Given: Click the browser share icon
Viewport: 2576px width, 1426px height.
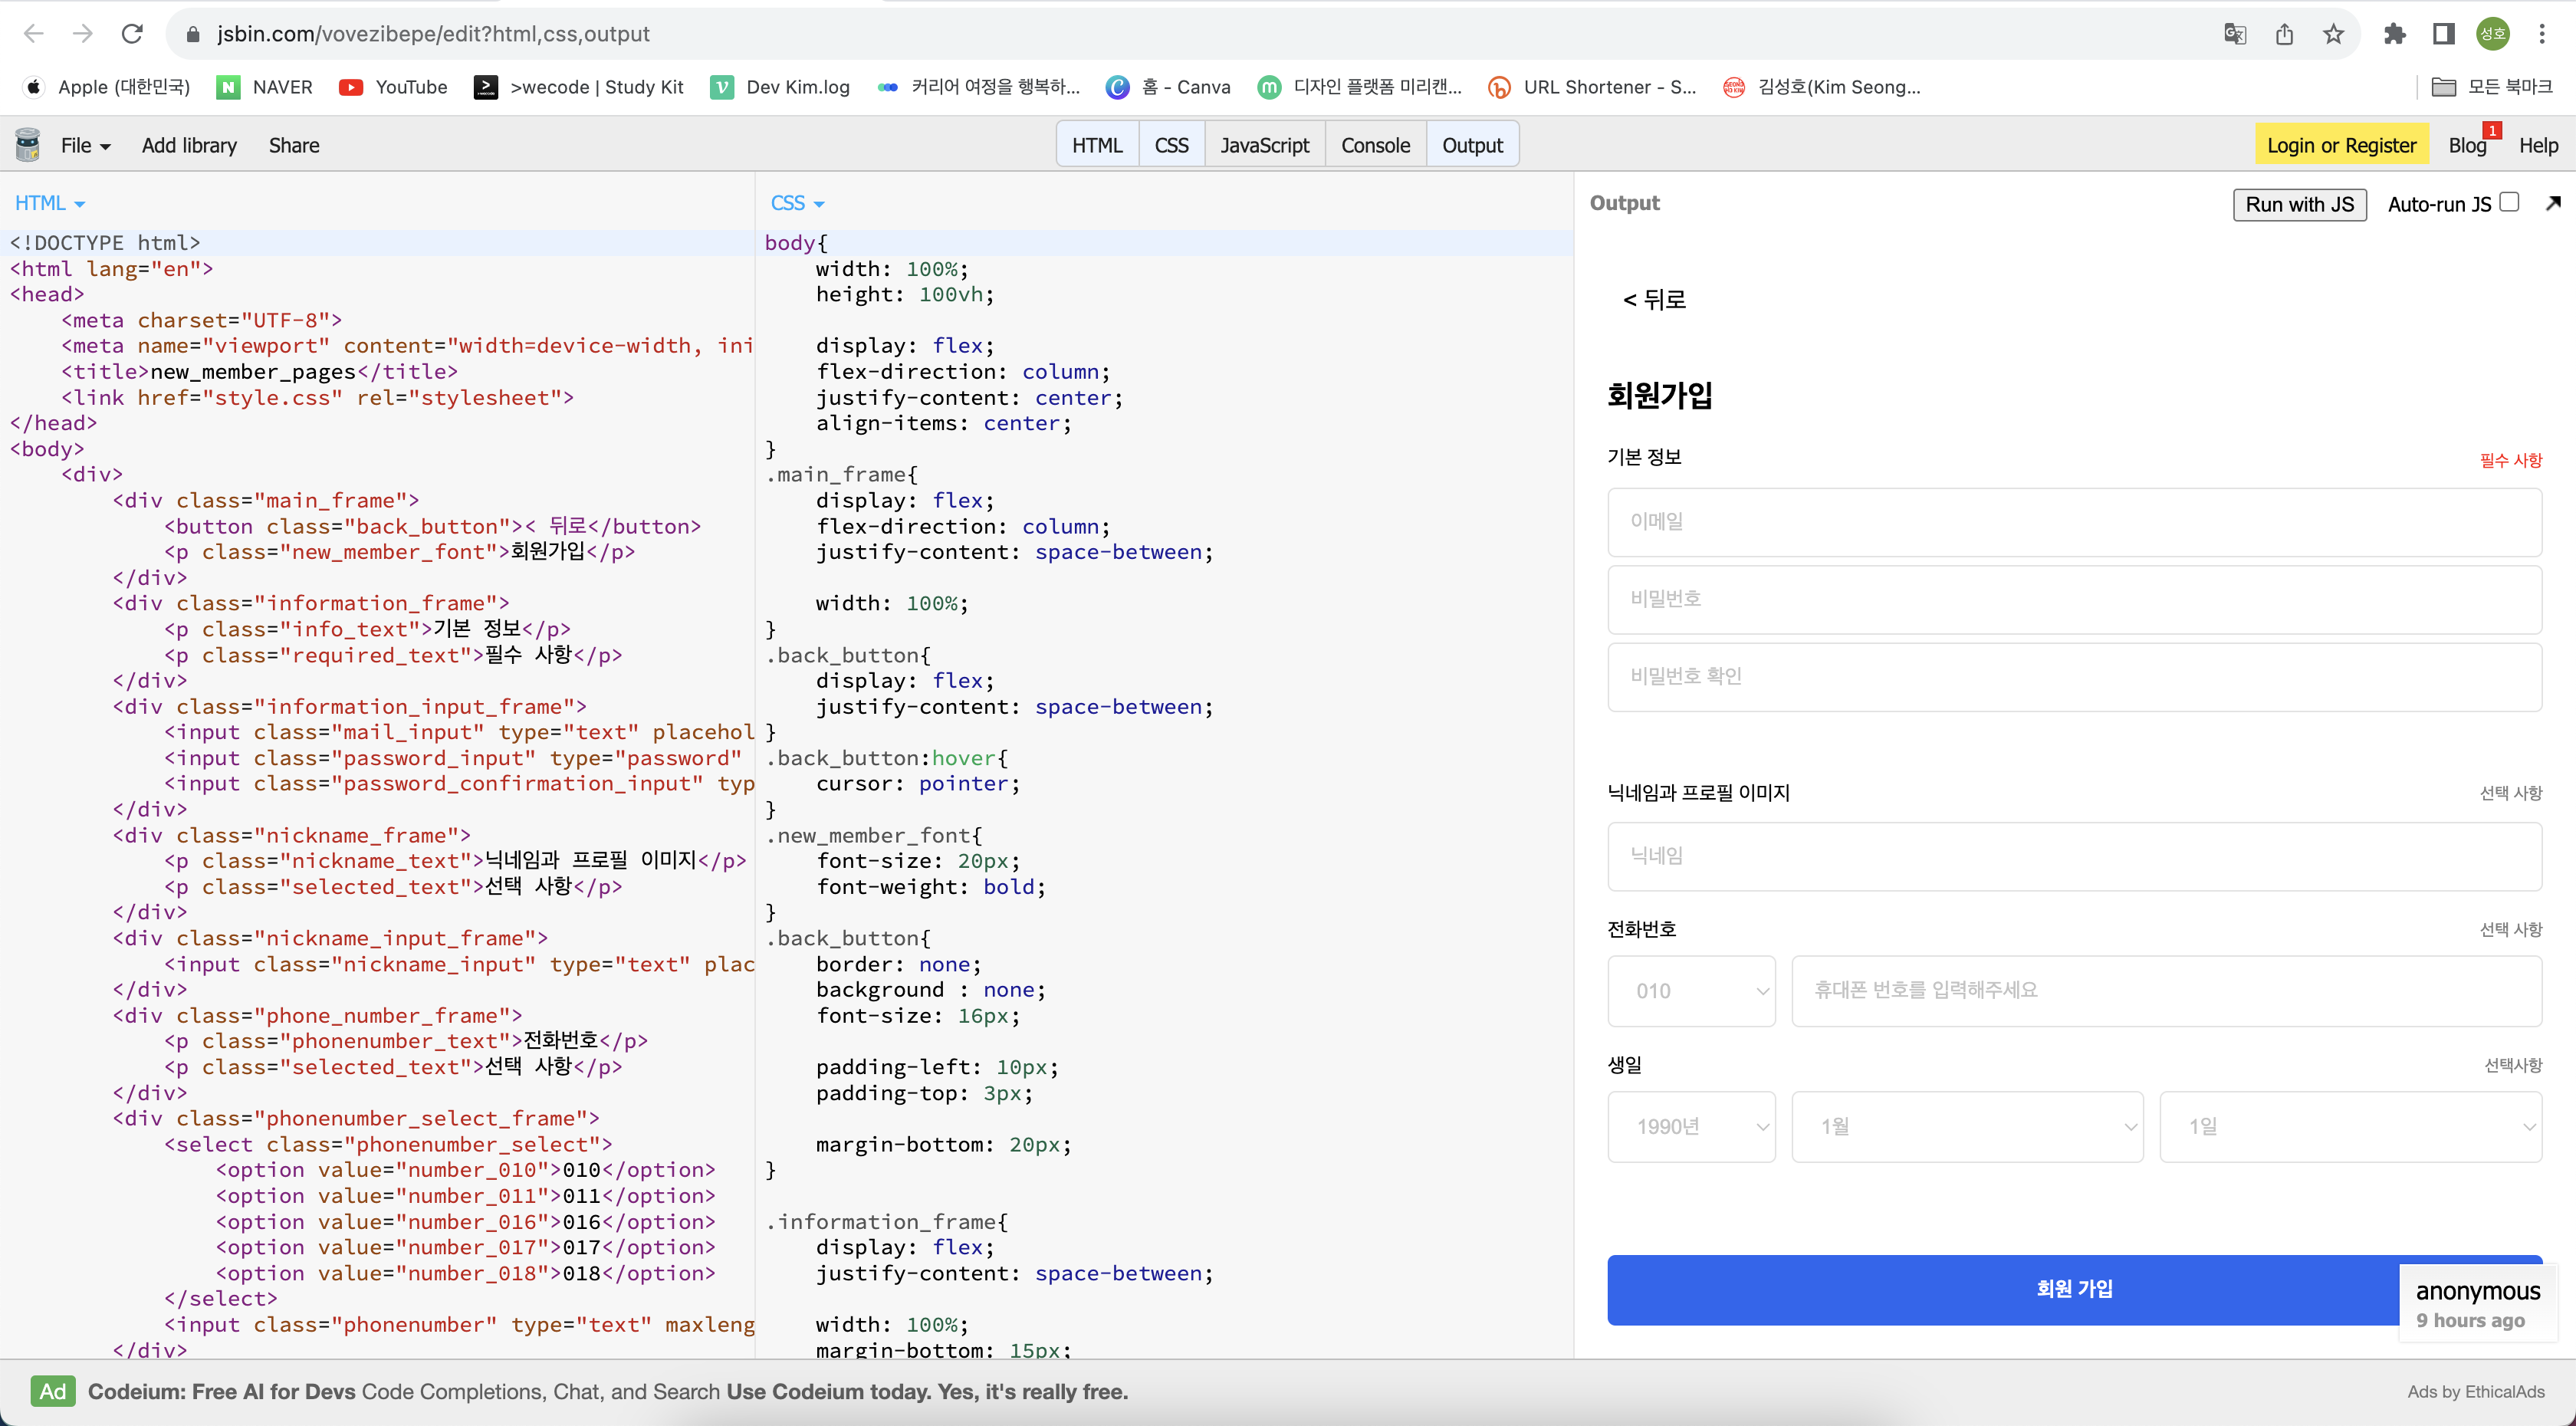Looking at the screenshot, I should click(2284, 33).
